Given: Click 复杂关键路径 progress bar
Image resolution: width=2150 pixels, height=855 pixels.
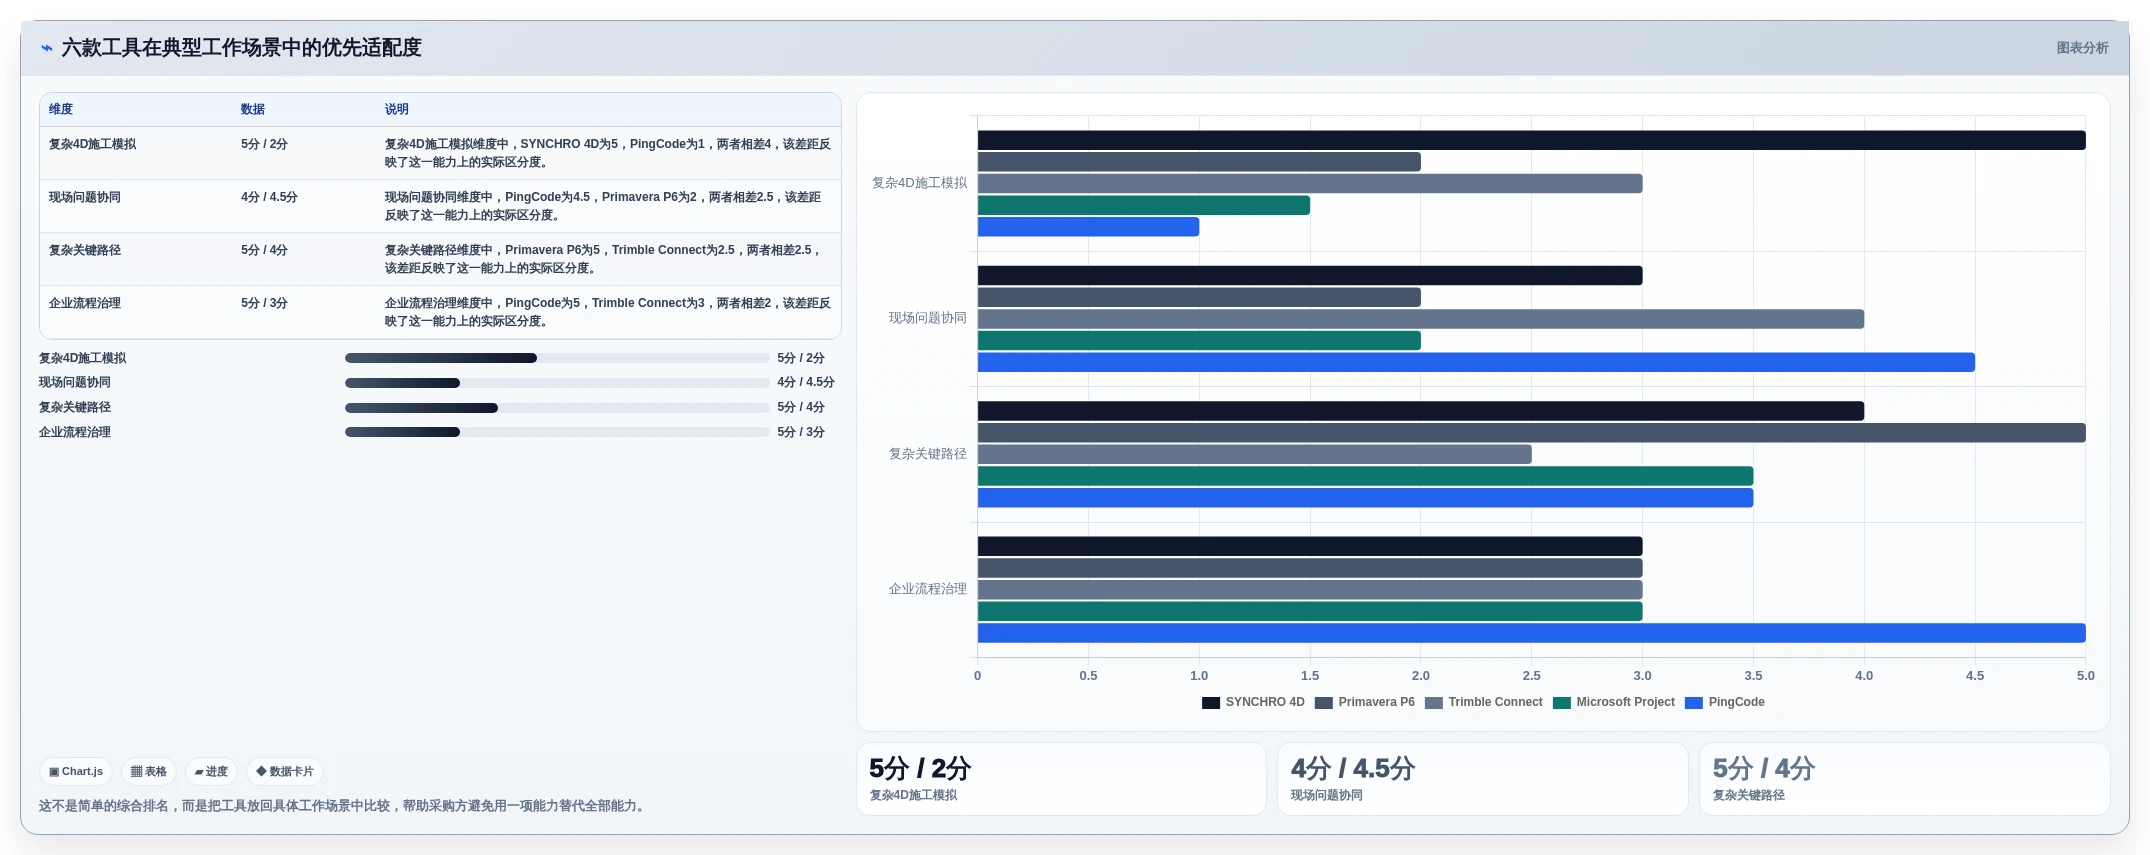Looking at the screenshot, I should [557, 408].
